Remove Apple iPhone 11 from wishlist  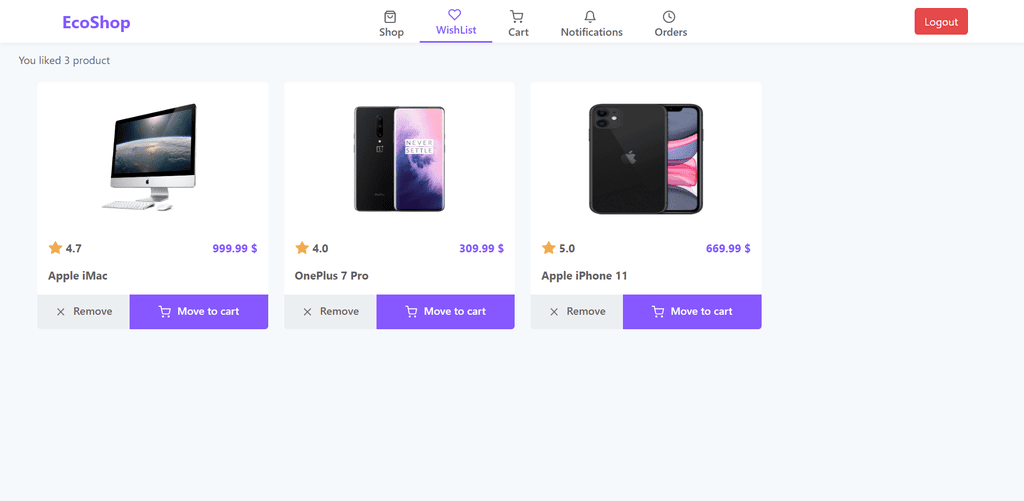tap(577, 312)
